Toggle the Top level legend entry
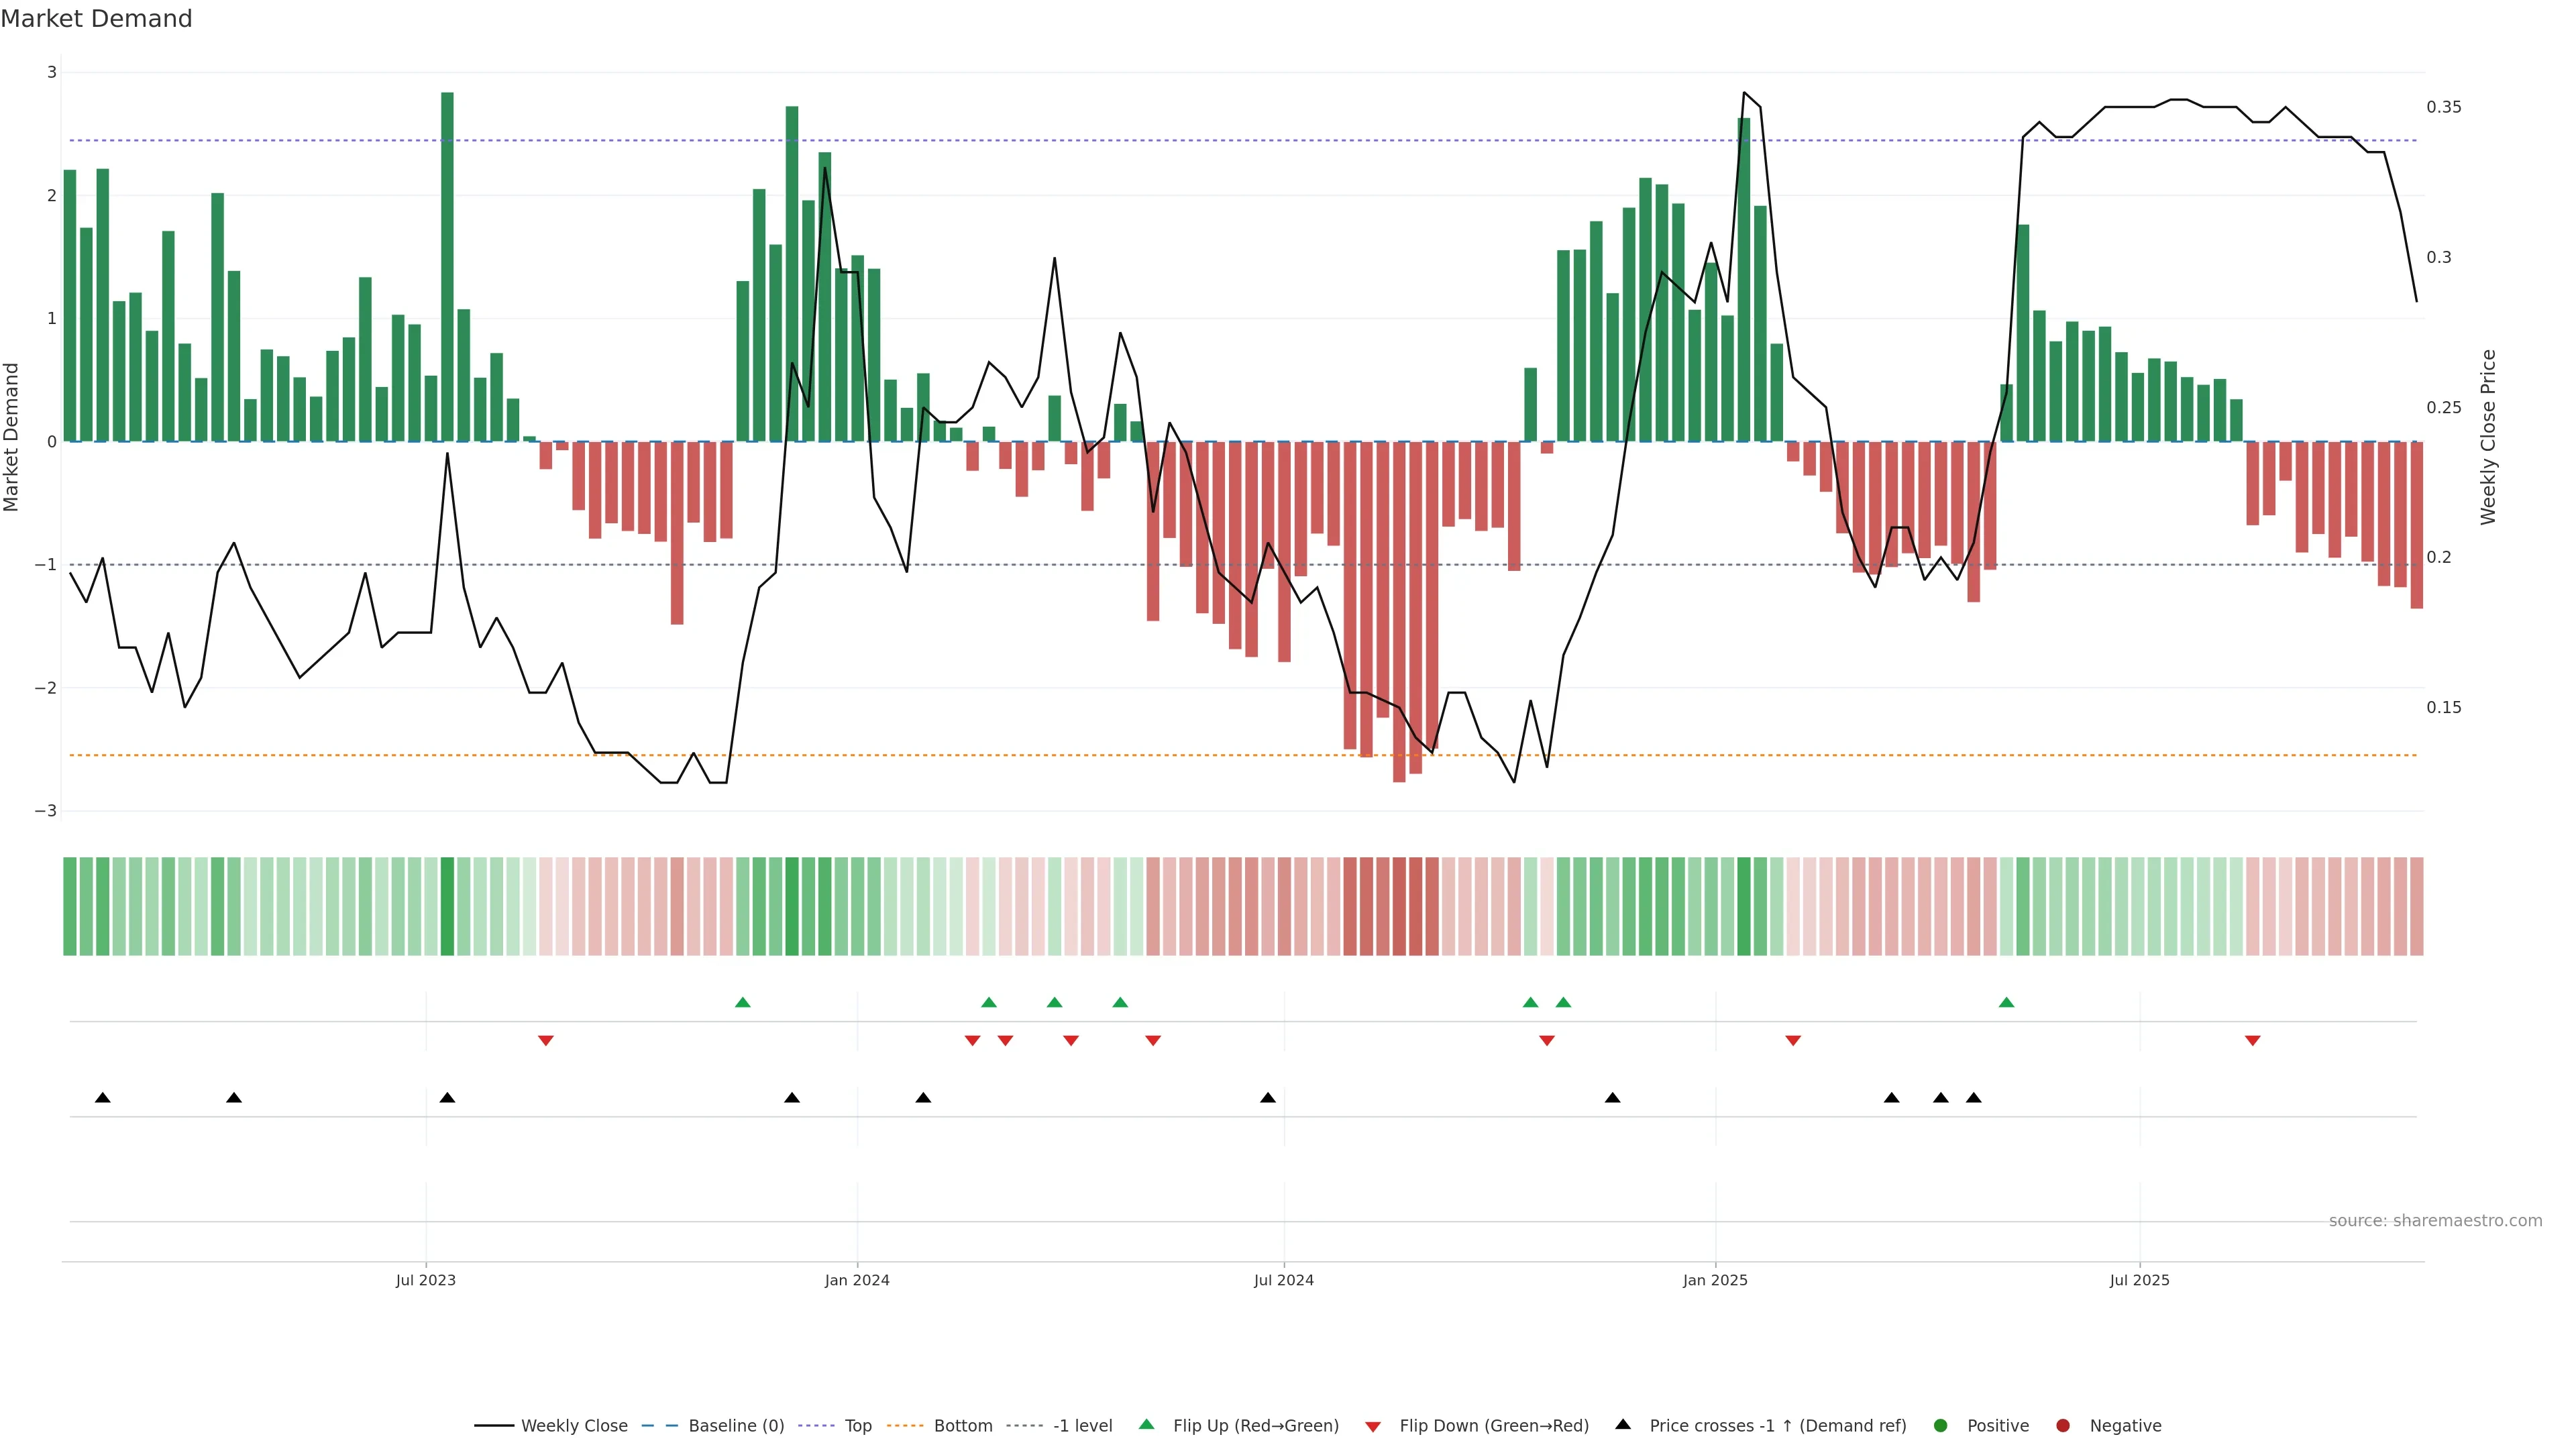The image size is (2576, 1449). [857, 1426]
